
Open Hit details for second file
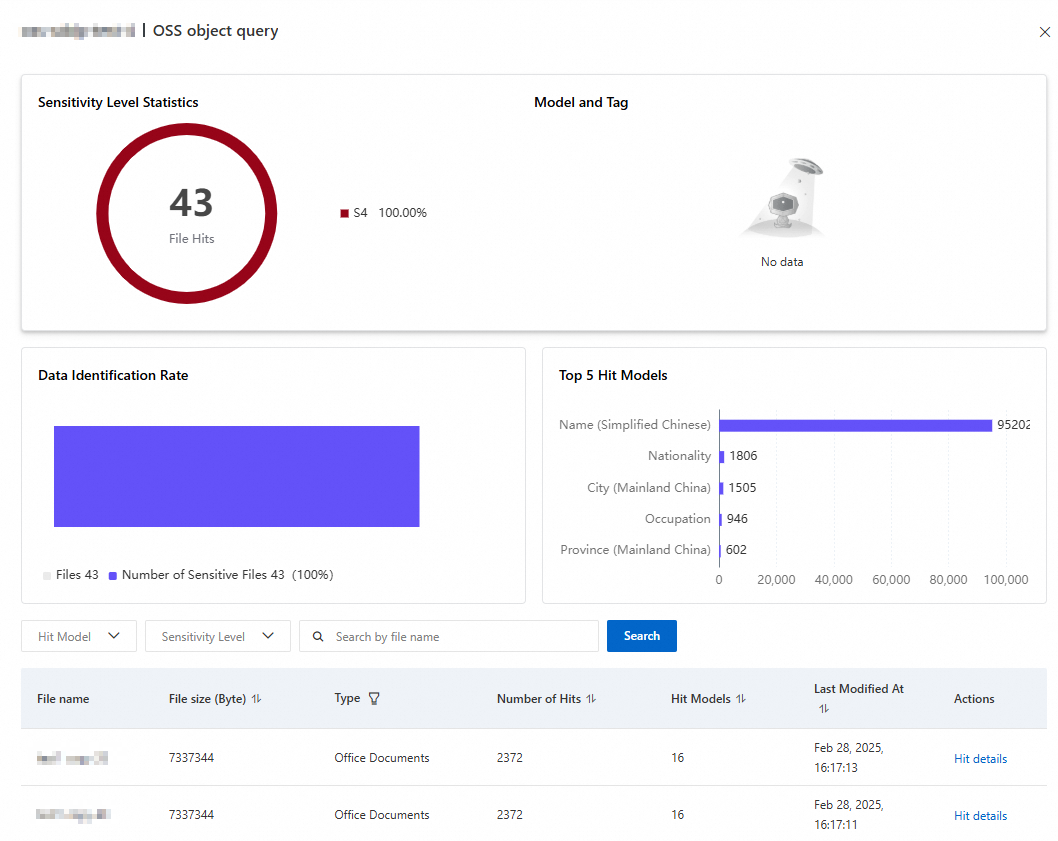980,816
